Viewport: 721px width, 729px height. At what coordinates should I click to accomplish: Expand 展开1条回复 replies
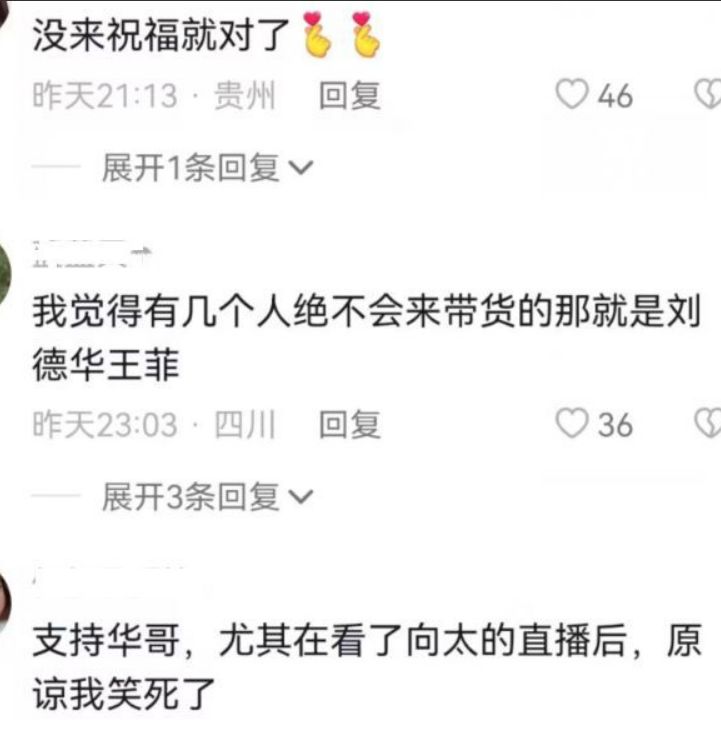(207, 167)
